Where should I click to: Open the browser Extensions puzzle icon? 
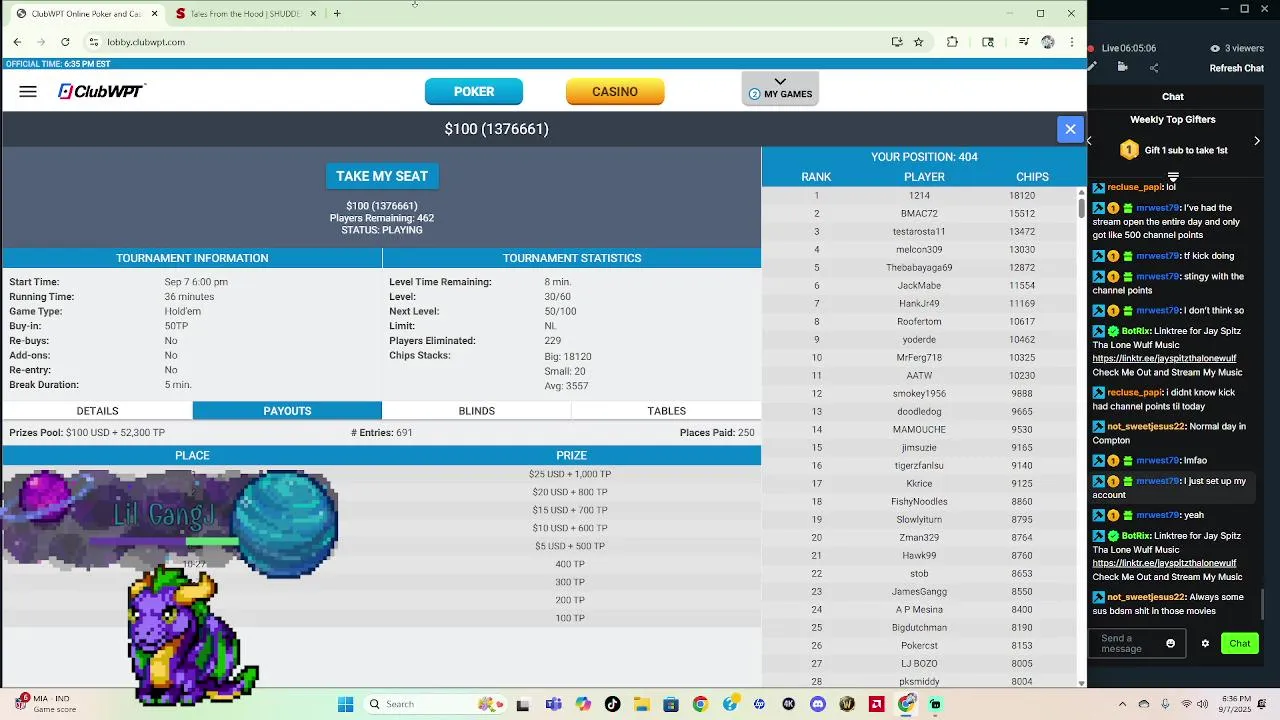952,42
